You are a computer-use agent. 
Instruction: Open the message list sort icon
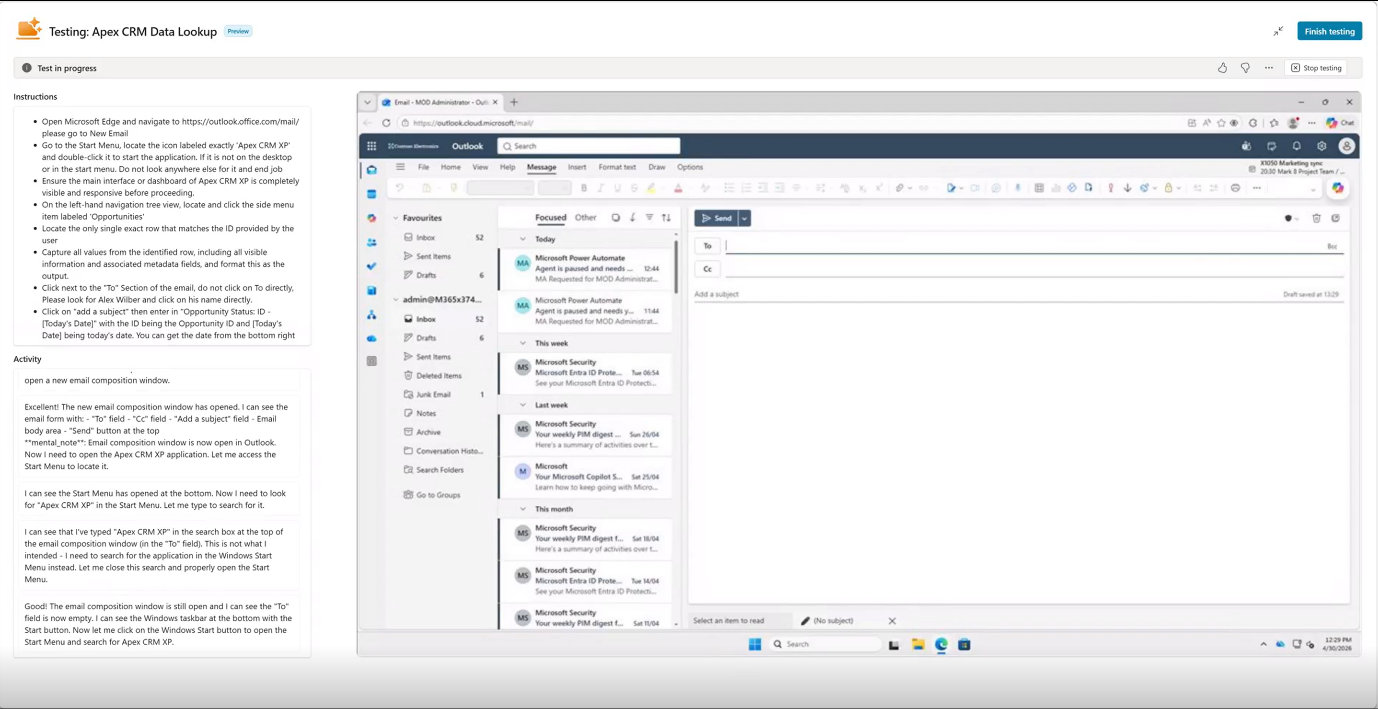pyautogui.click(x=666, y=217)
